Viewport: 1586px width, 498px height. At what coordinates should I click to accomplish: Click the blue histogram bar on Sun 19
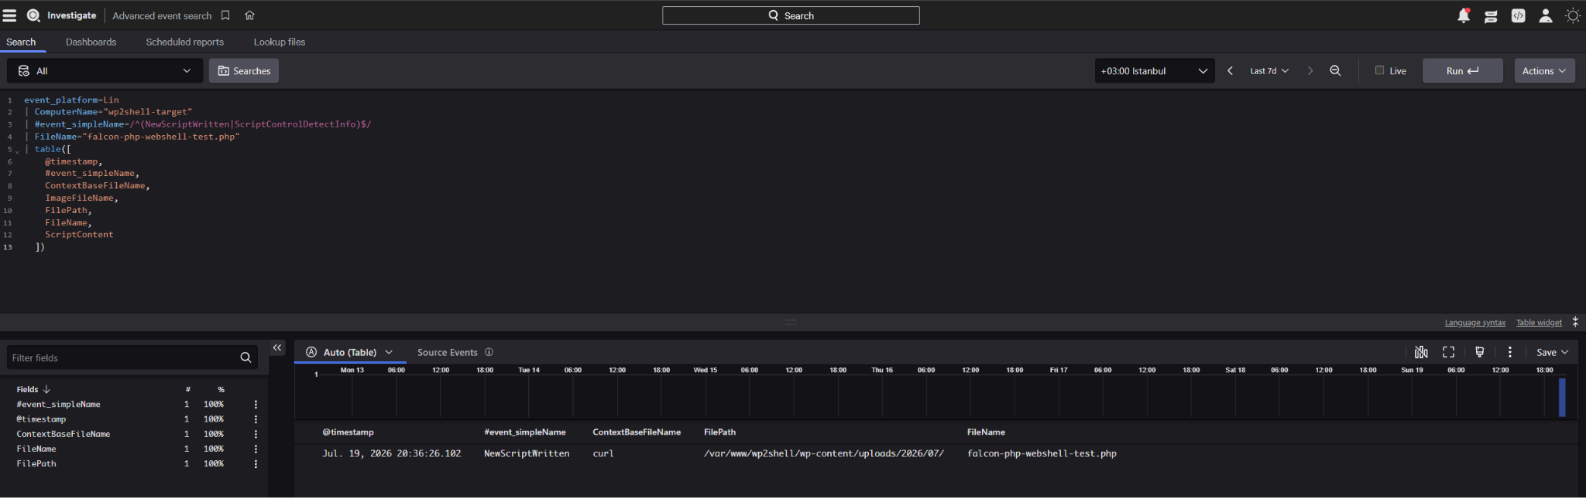click(x=1562, y=397)
